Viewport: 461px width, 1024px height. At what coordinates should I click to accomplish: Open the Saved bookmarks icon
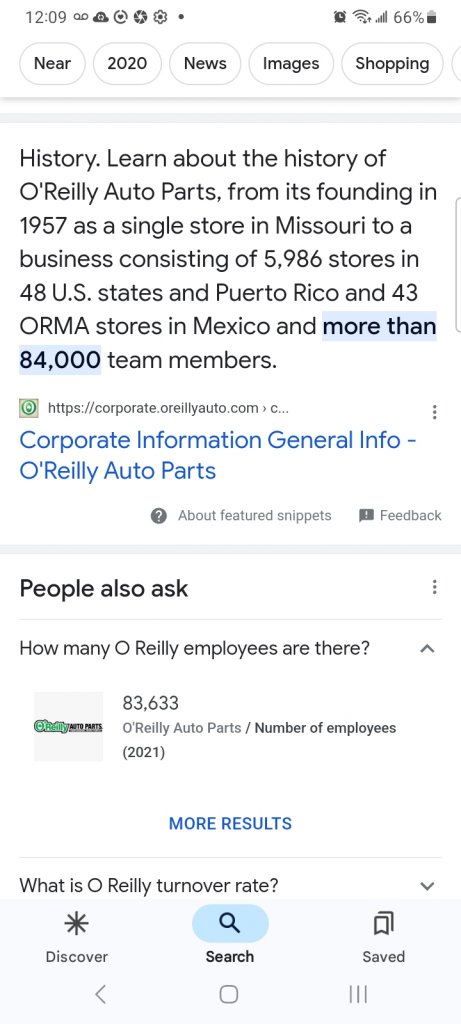point(383,923)
